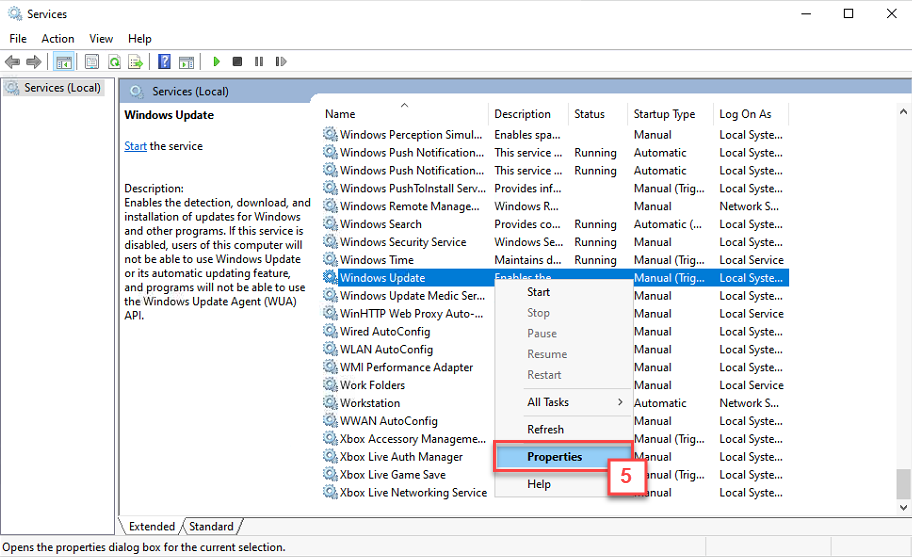
Task: Click the Restart Service toolbar icon
Action: pos(281,62)
